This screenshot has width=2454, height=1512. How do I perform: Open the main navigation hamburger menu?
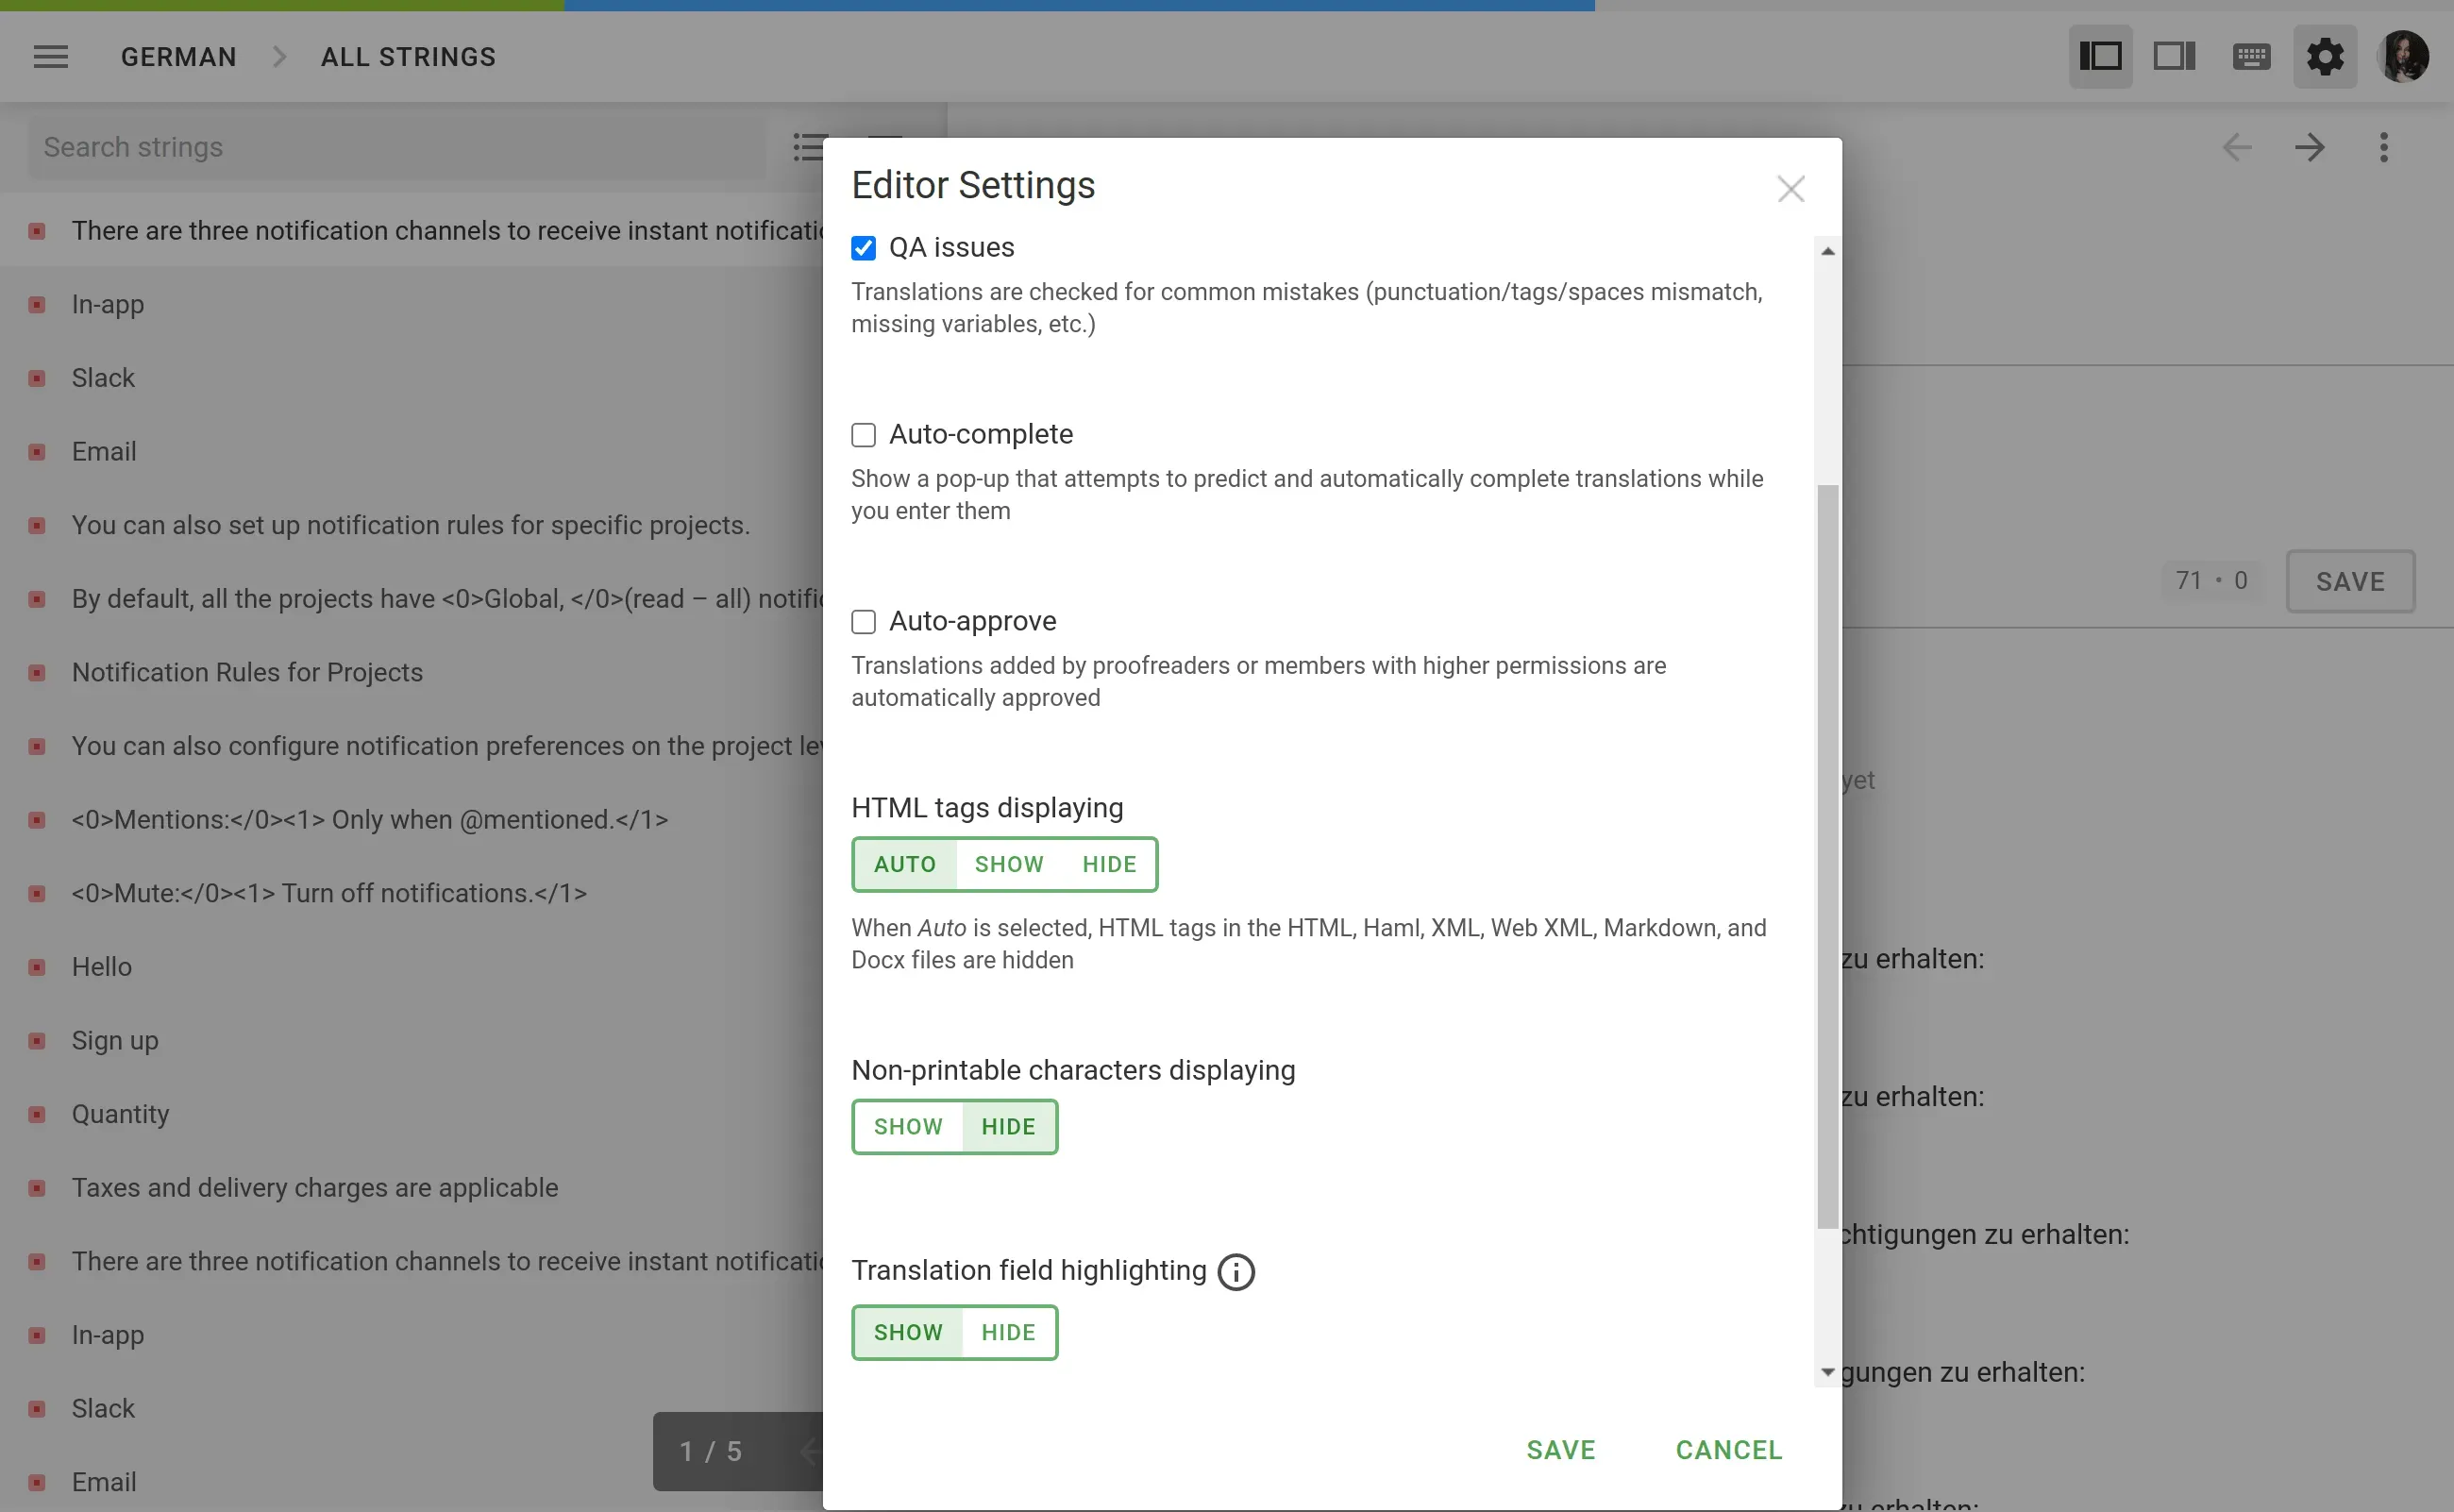(51, 57)
